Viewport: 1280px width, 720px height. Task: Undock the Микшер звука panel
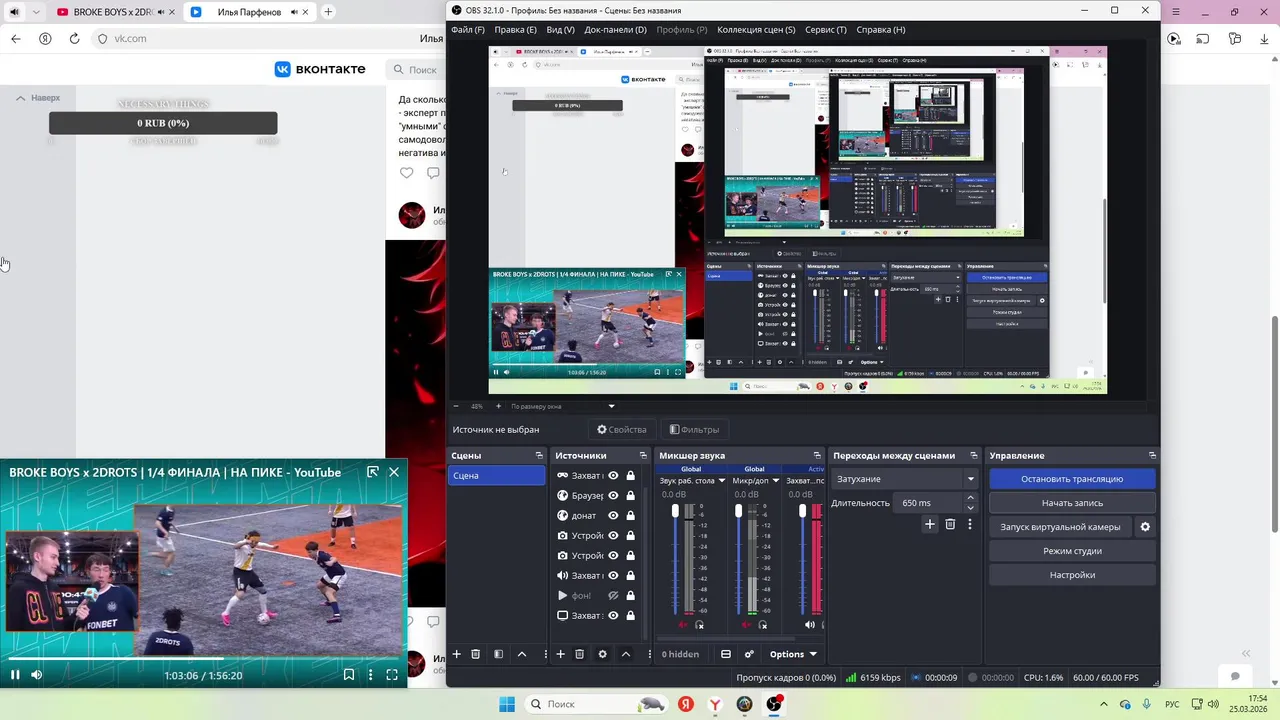pyautogui.click(x=819, y=455)
